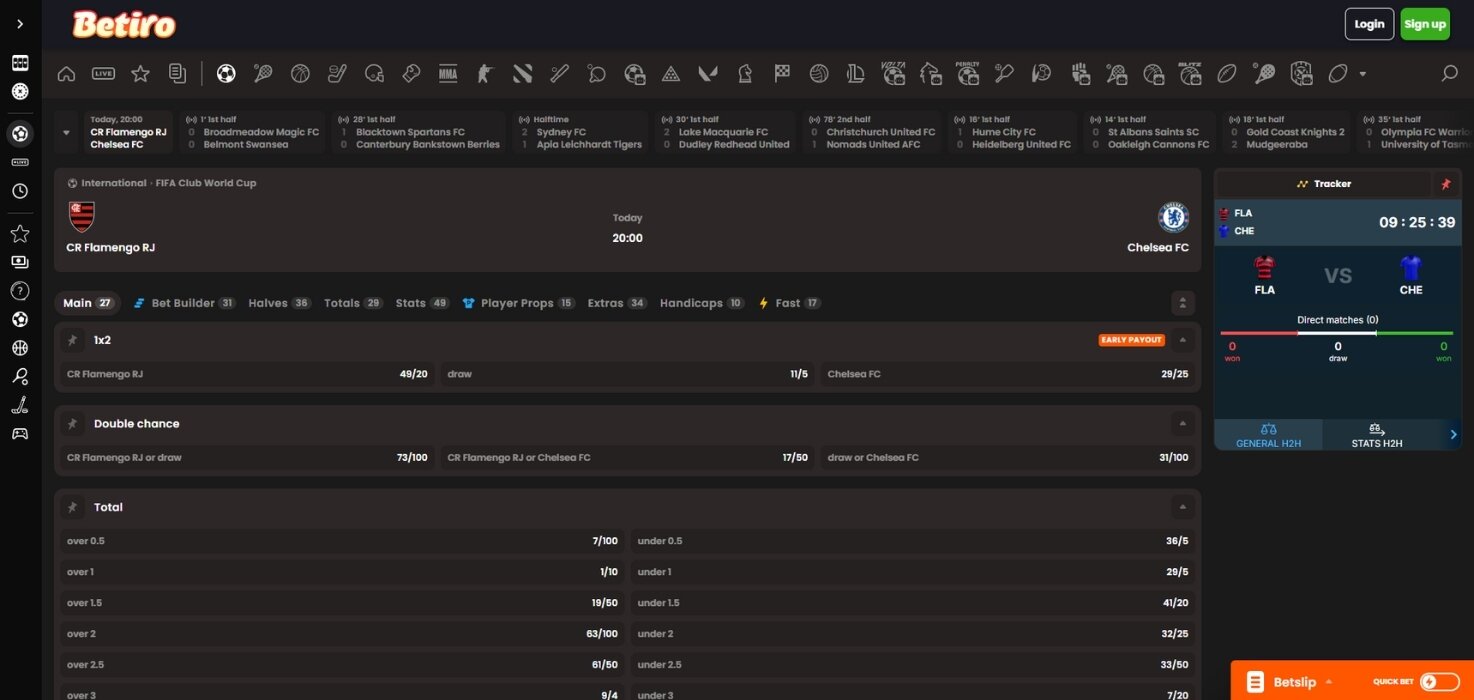
Task: Toggle the Quick Bet switch
Action: 1440,682
